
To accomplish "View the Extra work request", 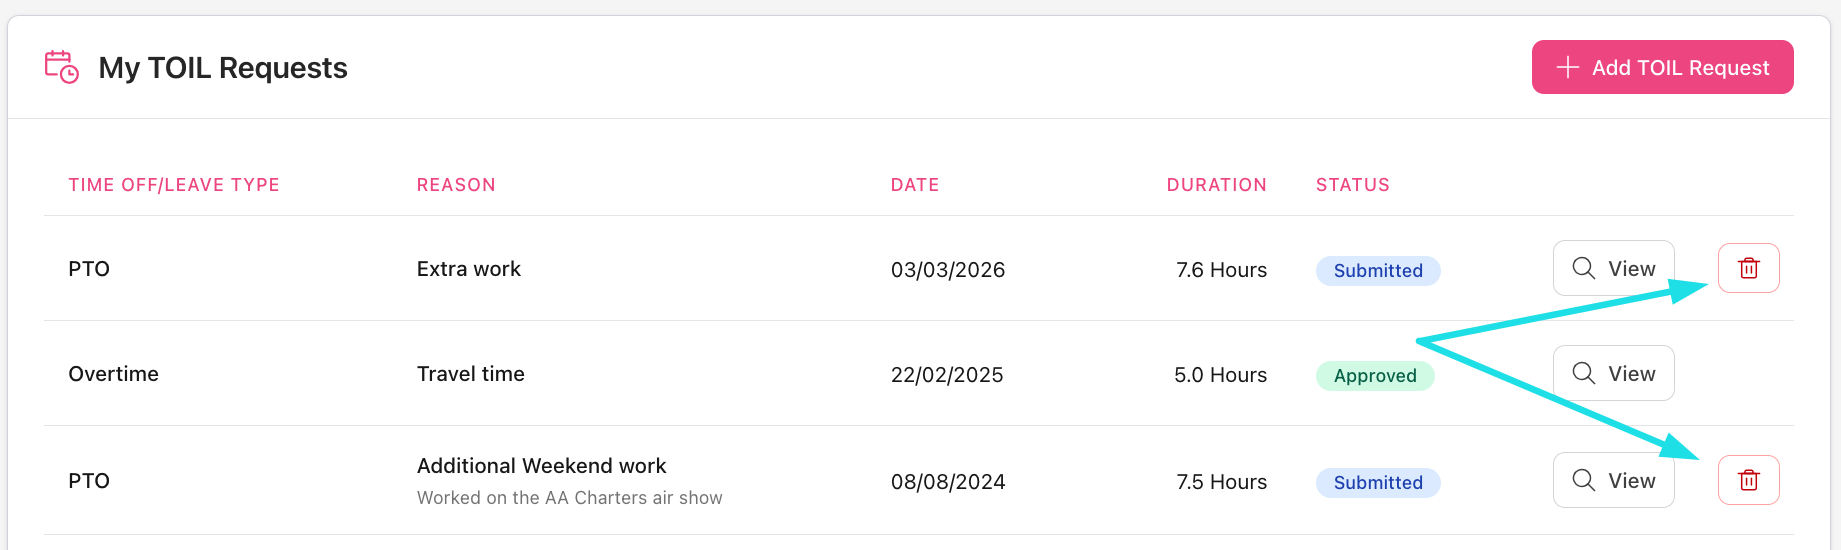I will tap(1613, 268).
